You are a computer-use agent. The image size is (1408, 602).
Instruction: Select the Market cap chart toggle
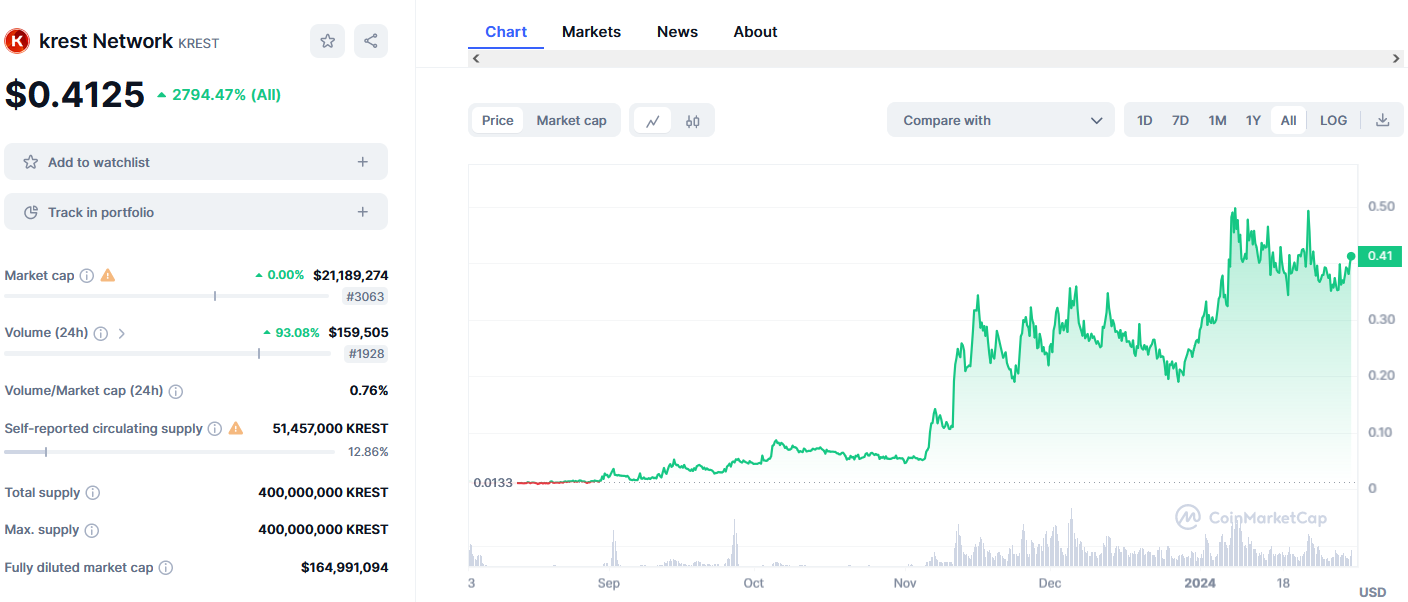(x=571, y=120)
